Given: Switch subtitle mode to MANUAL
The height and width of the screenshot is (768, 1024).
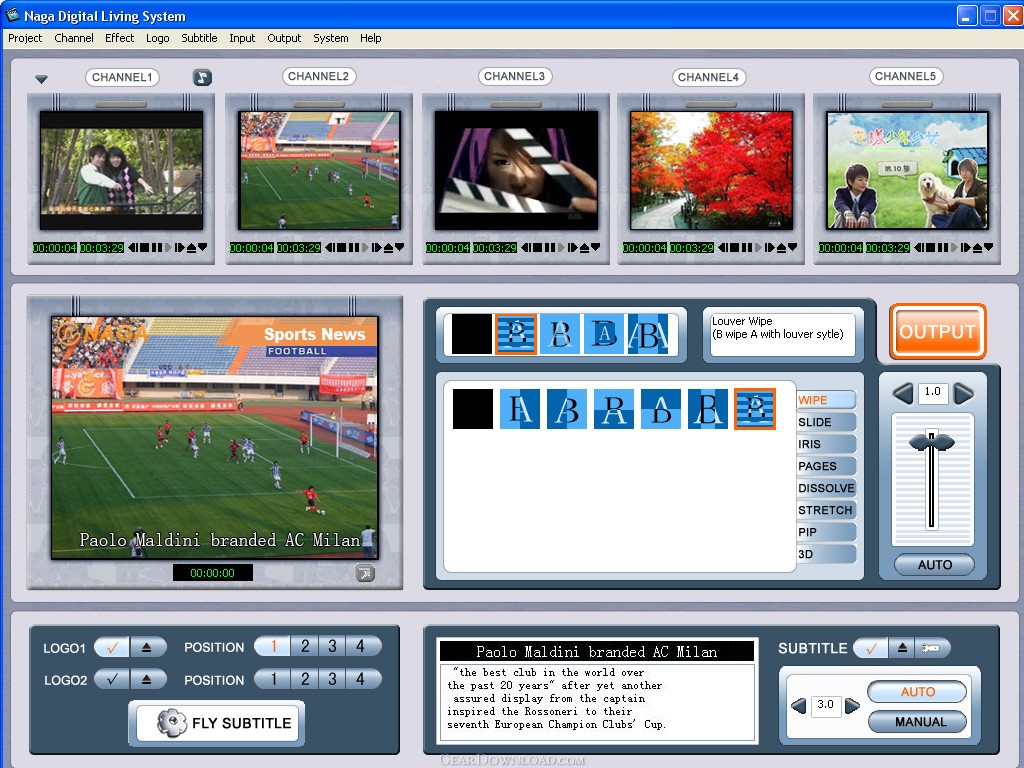Looking at the screenshot, I should pyautogui.click(x=918, y=722).
